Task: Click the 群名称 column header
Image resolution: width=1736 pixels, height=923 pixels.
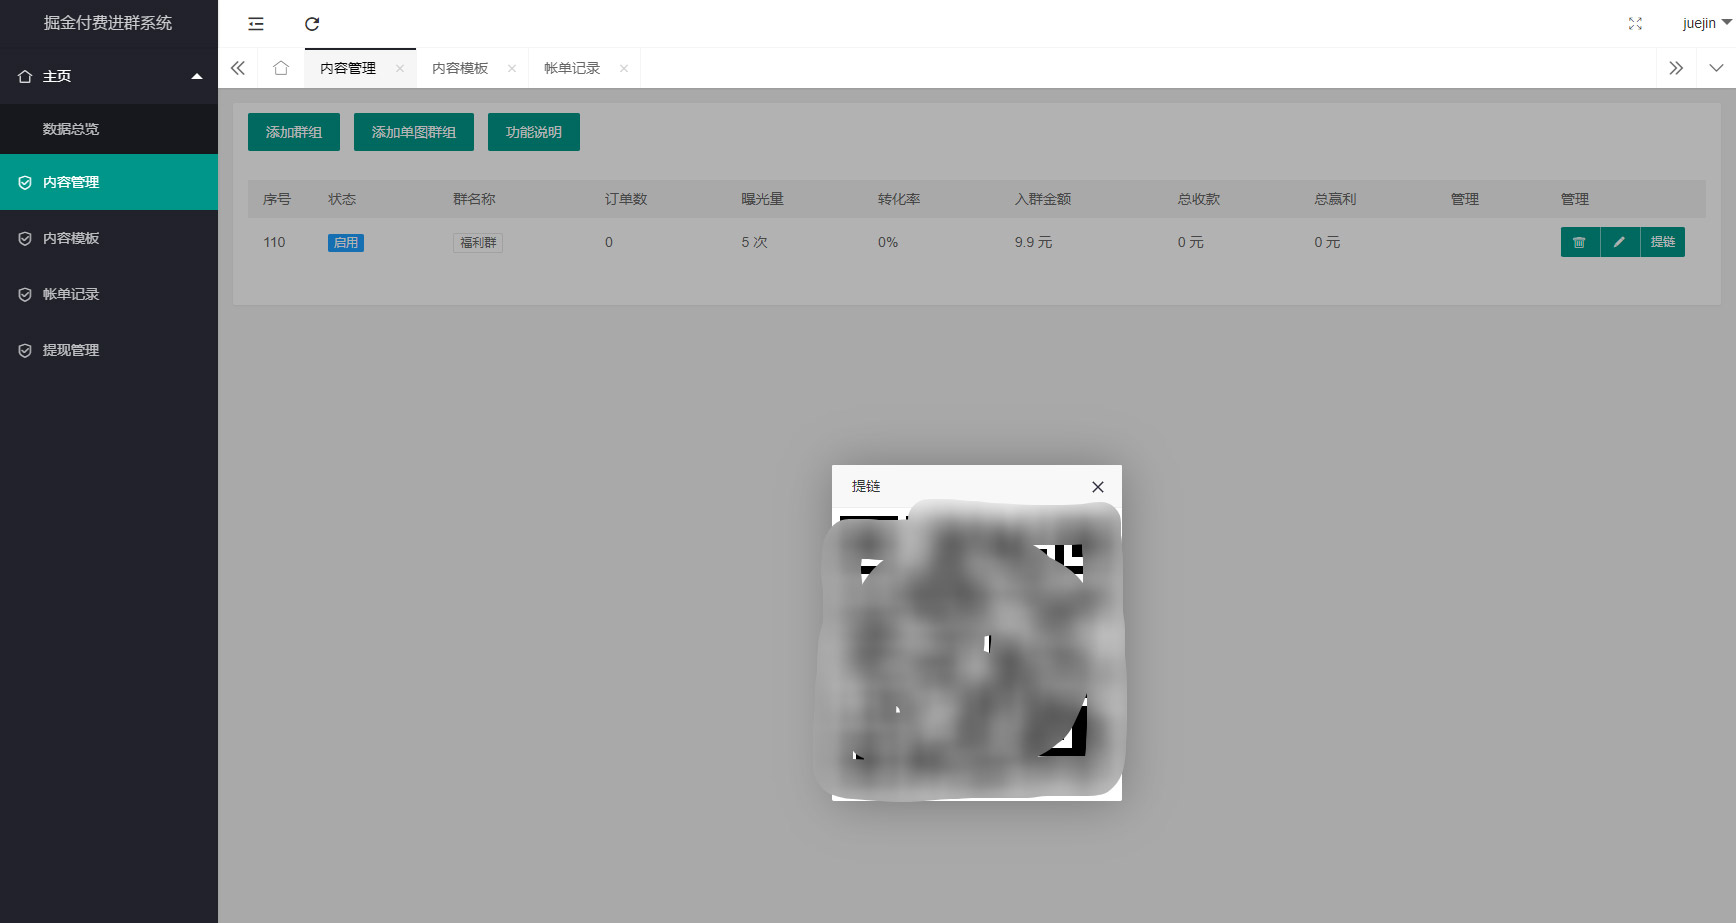Action: (474, 199)
